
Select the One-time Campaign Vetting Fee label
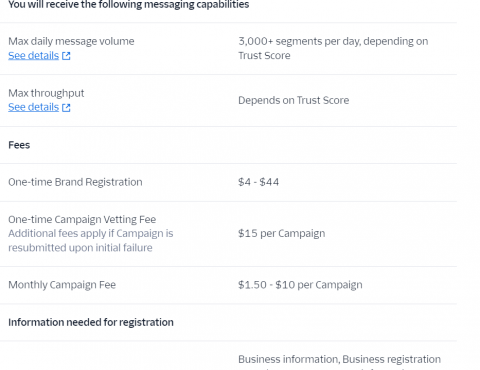click(82, 219)
